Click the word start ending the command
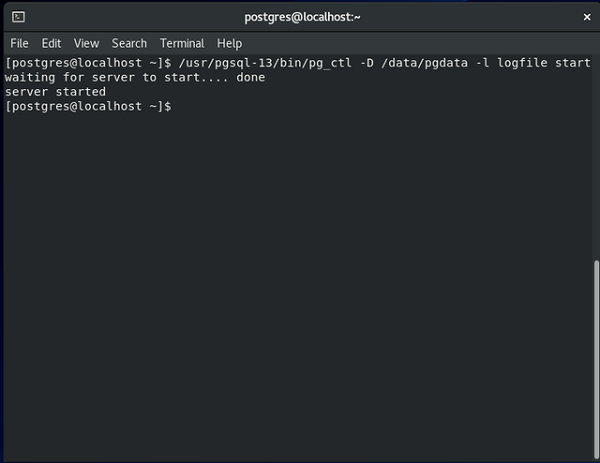The width and height of the screenshot is (600, 463). 573,63
